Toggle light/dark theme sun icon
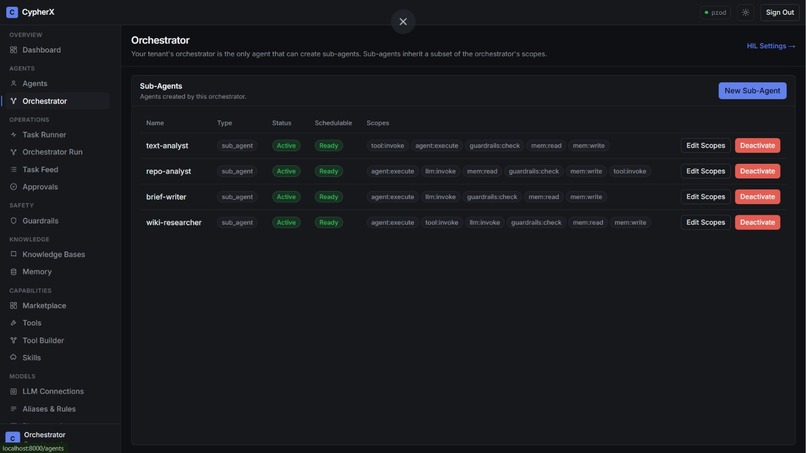This screenshot has width=806, height=453. pyautogui.click(x=745, y=12)
